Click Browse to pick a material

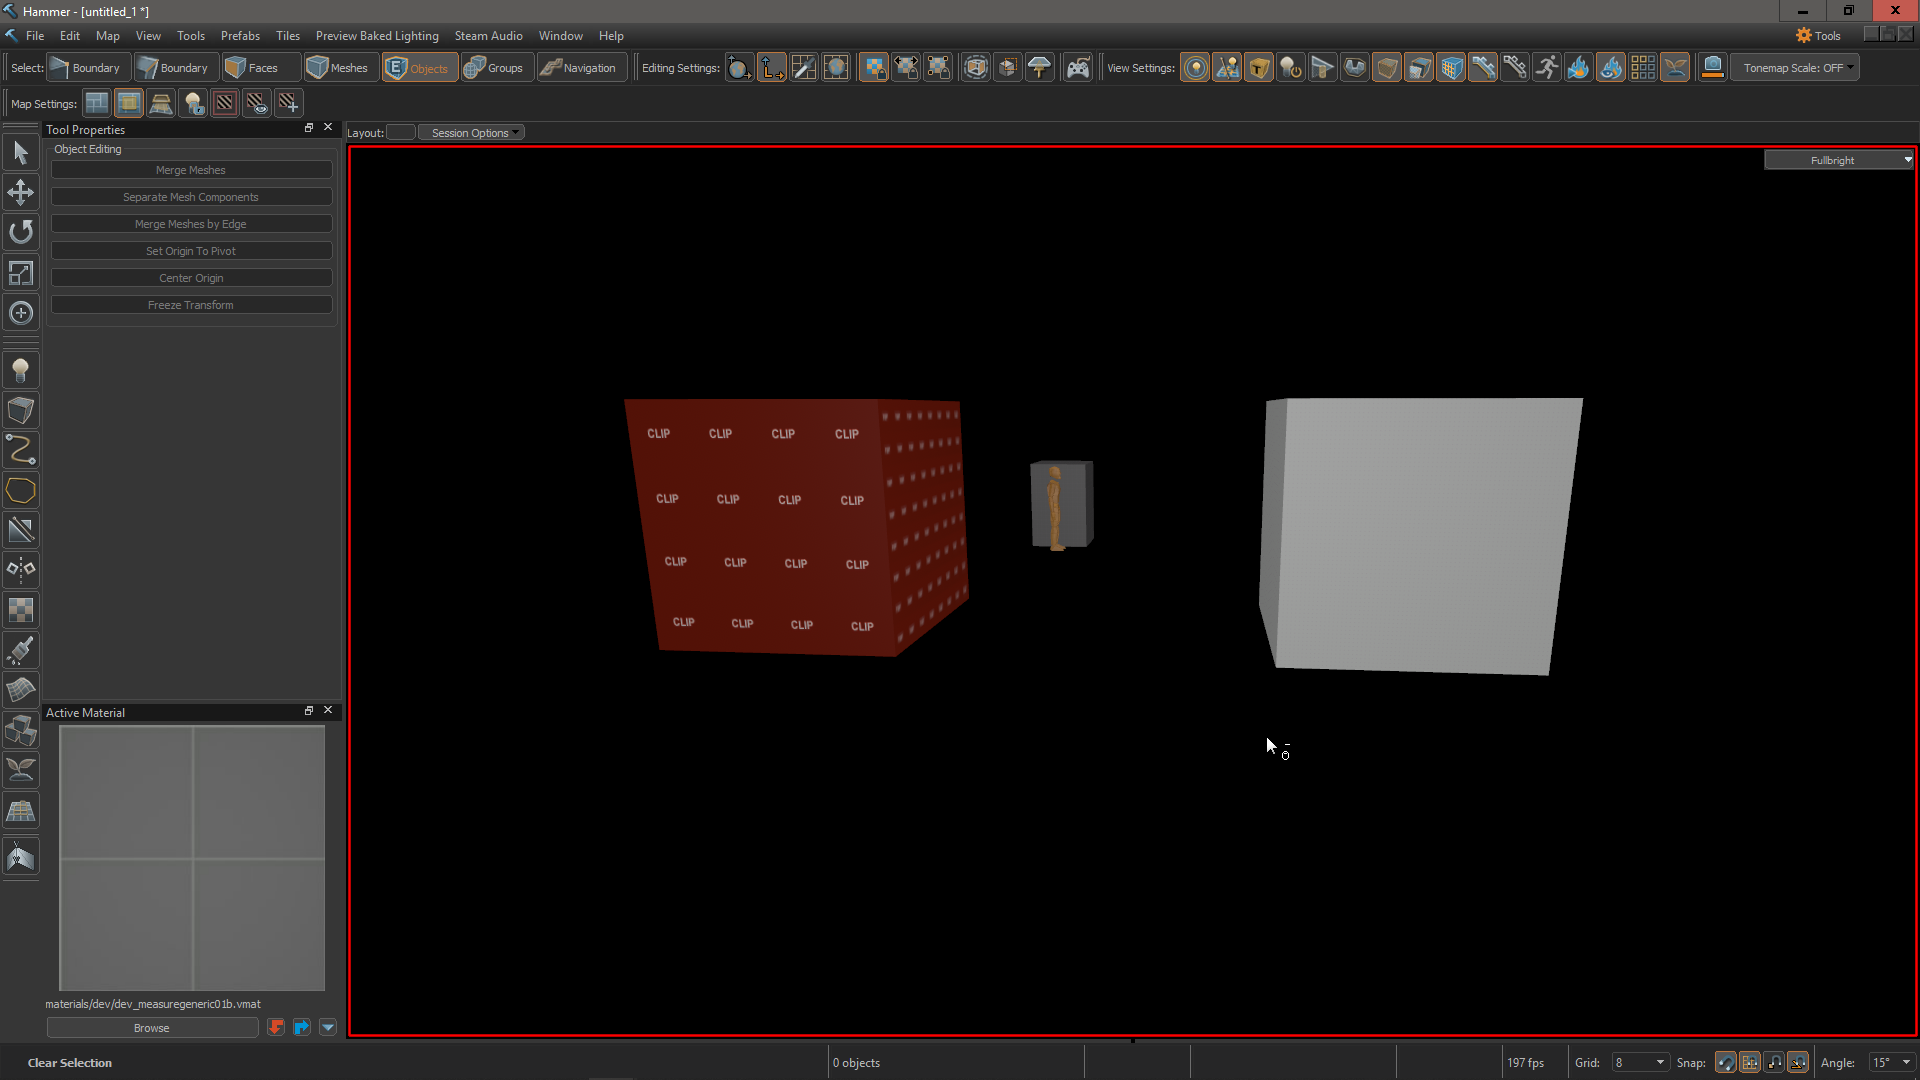tap(151, 1027)
